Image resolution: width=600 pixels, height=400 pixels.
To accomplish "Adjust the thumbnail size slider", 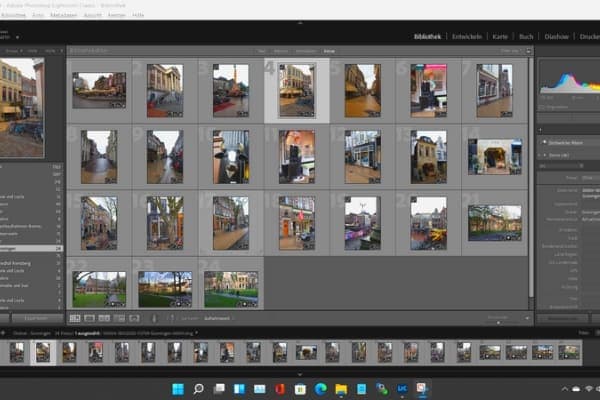I will coord(499,323).
